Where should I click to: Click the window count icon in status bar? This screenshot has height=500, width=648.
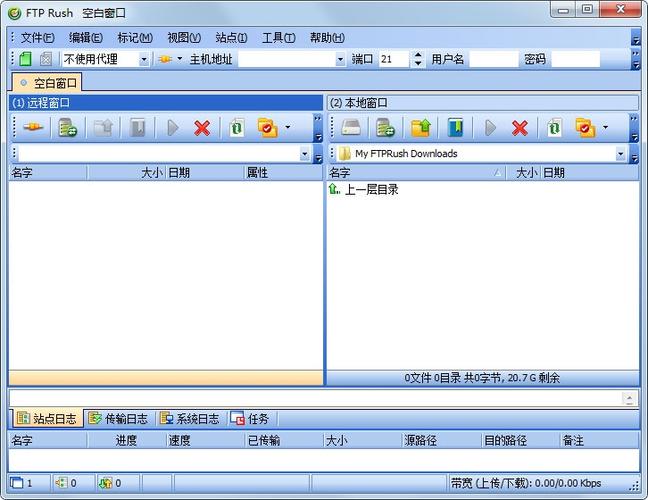click(x=17, y=483)
